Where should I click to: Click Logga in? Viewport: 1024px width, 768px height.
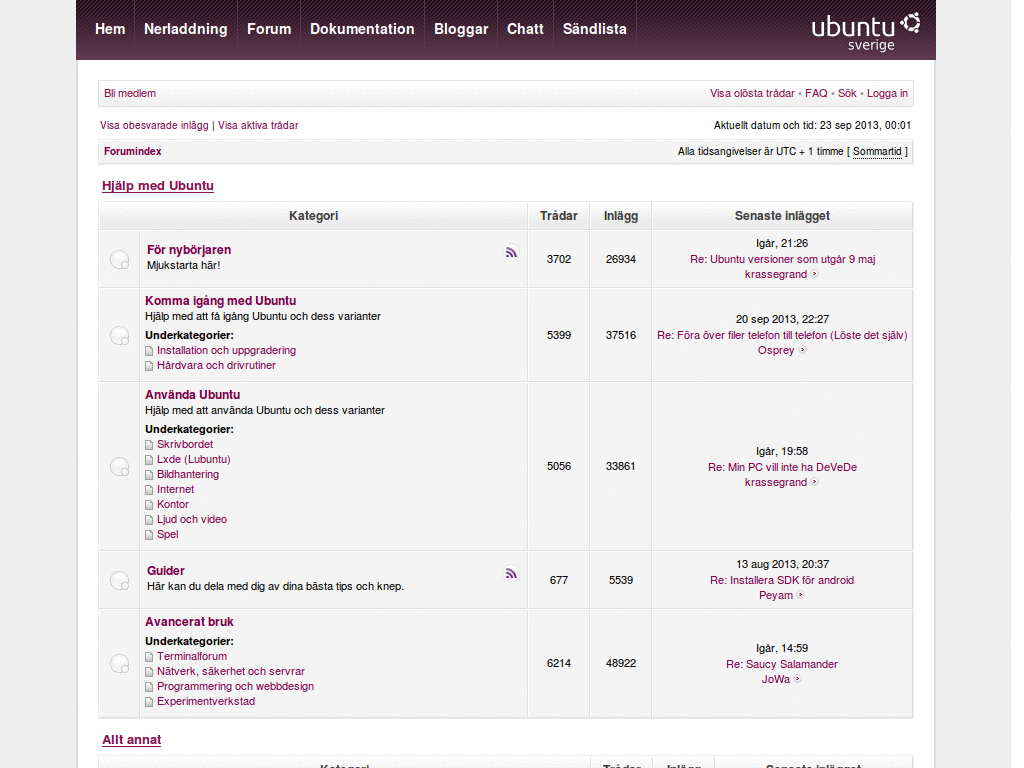pos(886,93)
